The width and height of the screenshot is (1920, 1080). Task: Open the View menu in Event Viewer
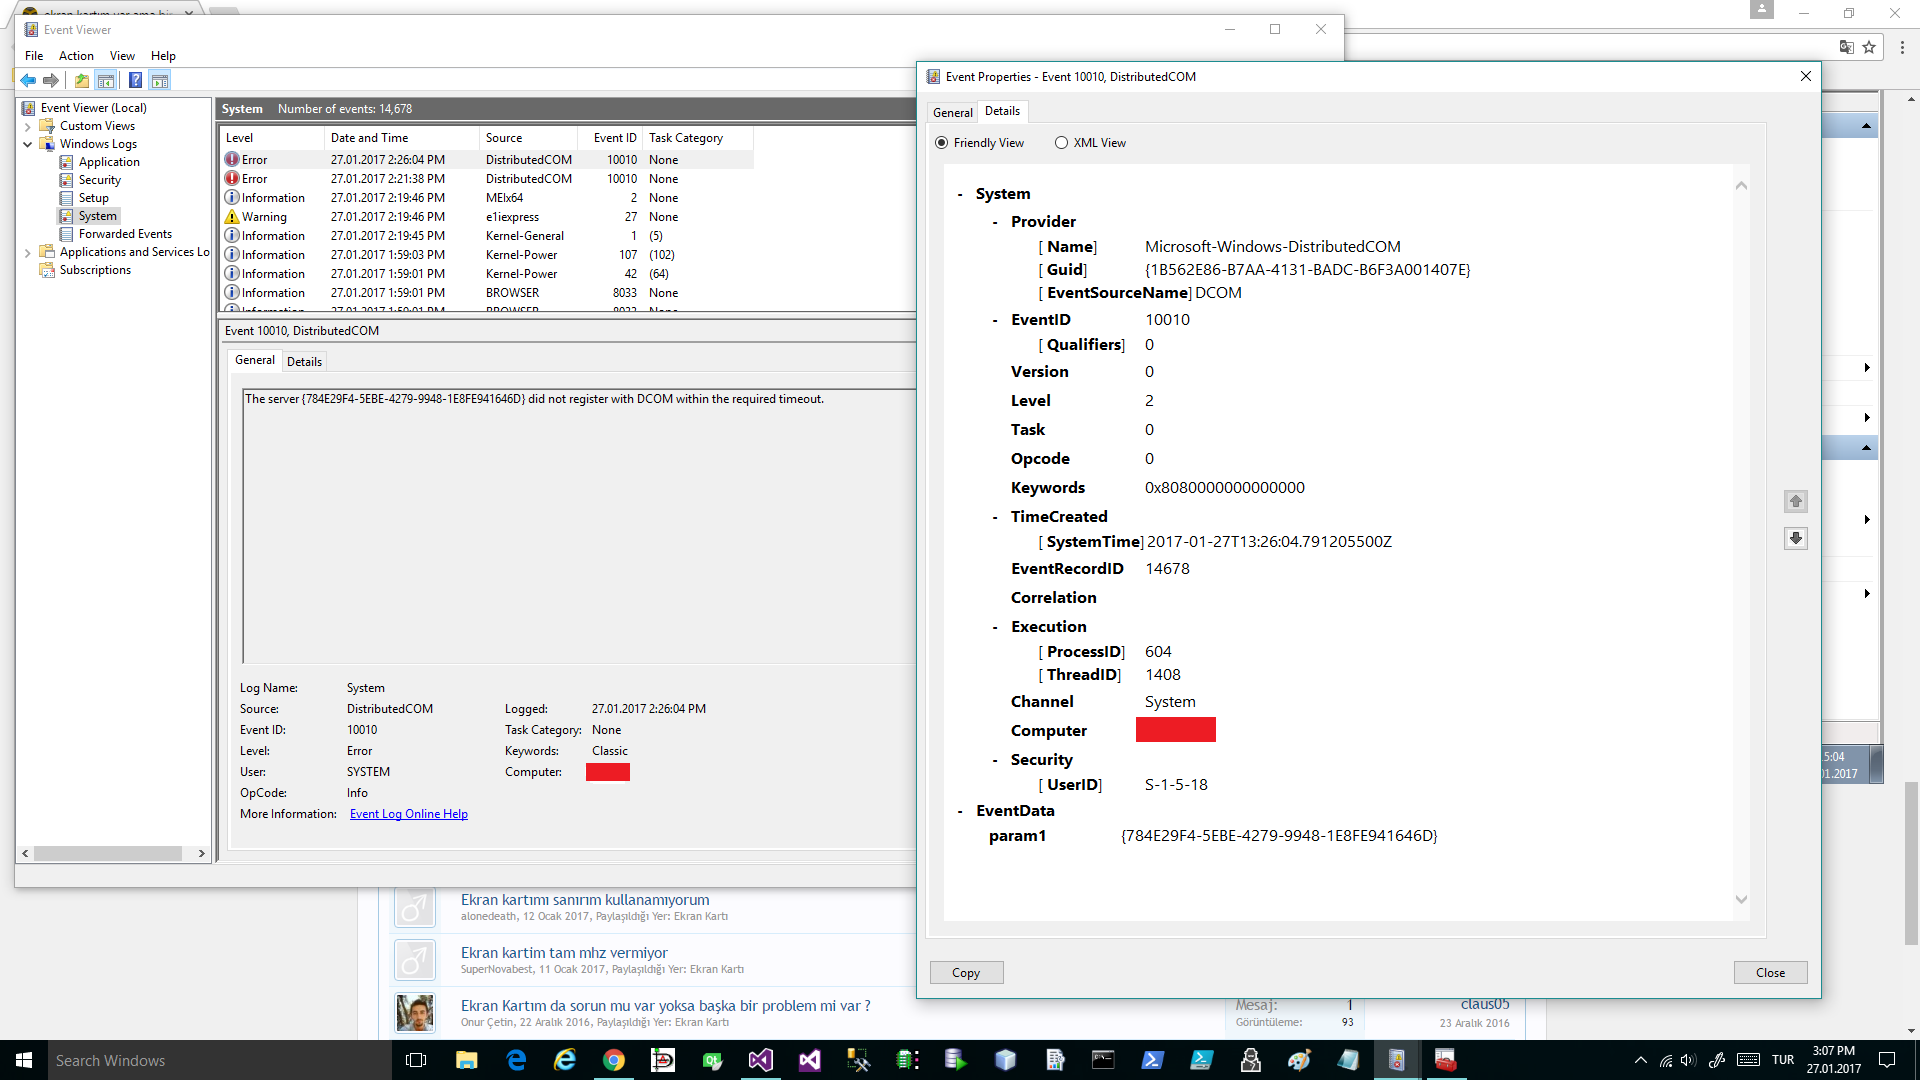[122, 56]
